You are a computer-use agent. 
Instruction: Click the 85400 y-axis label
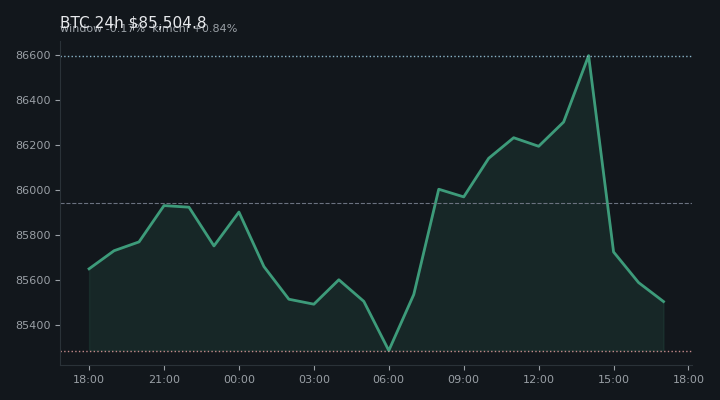pyautogui.click(x=33, y=325)
